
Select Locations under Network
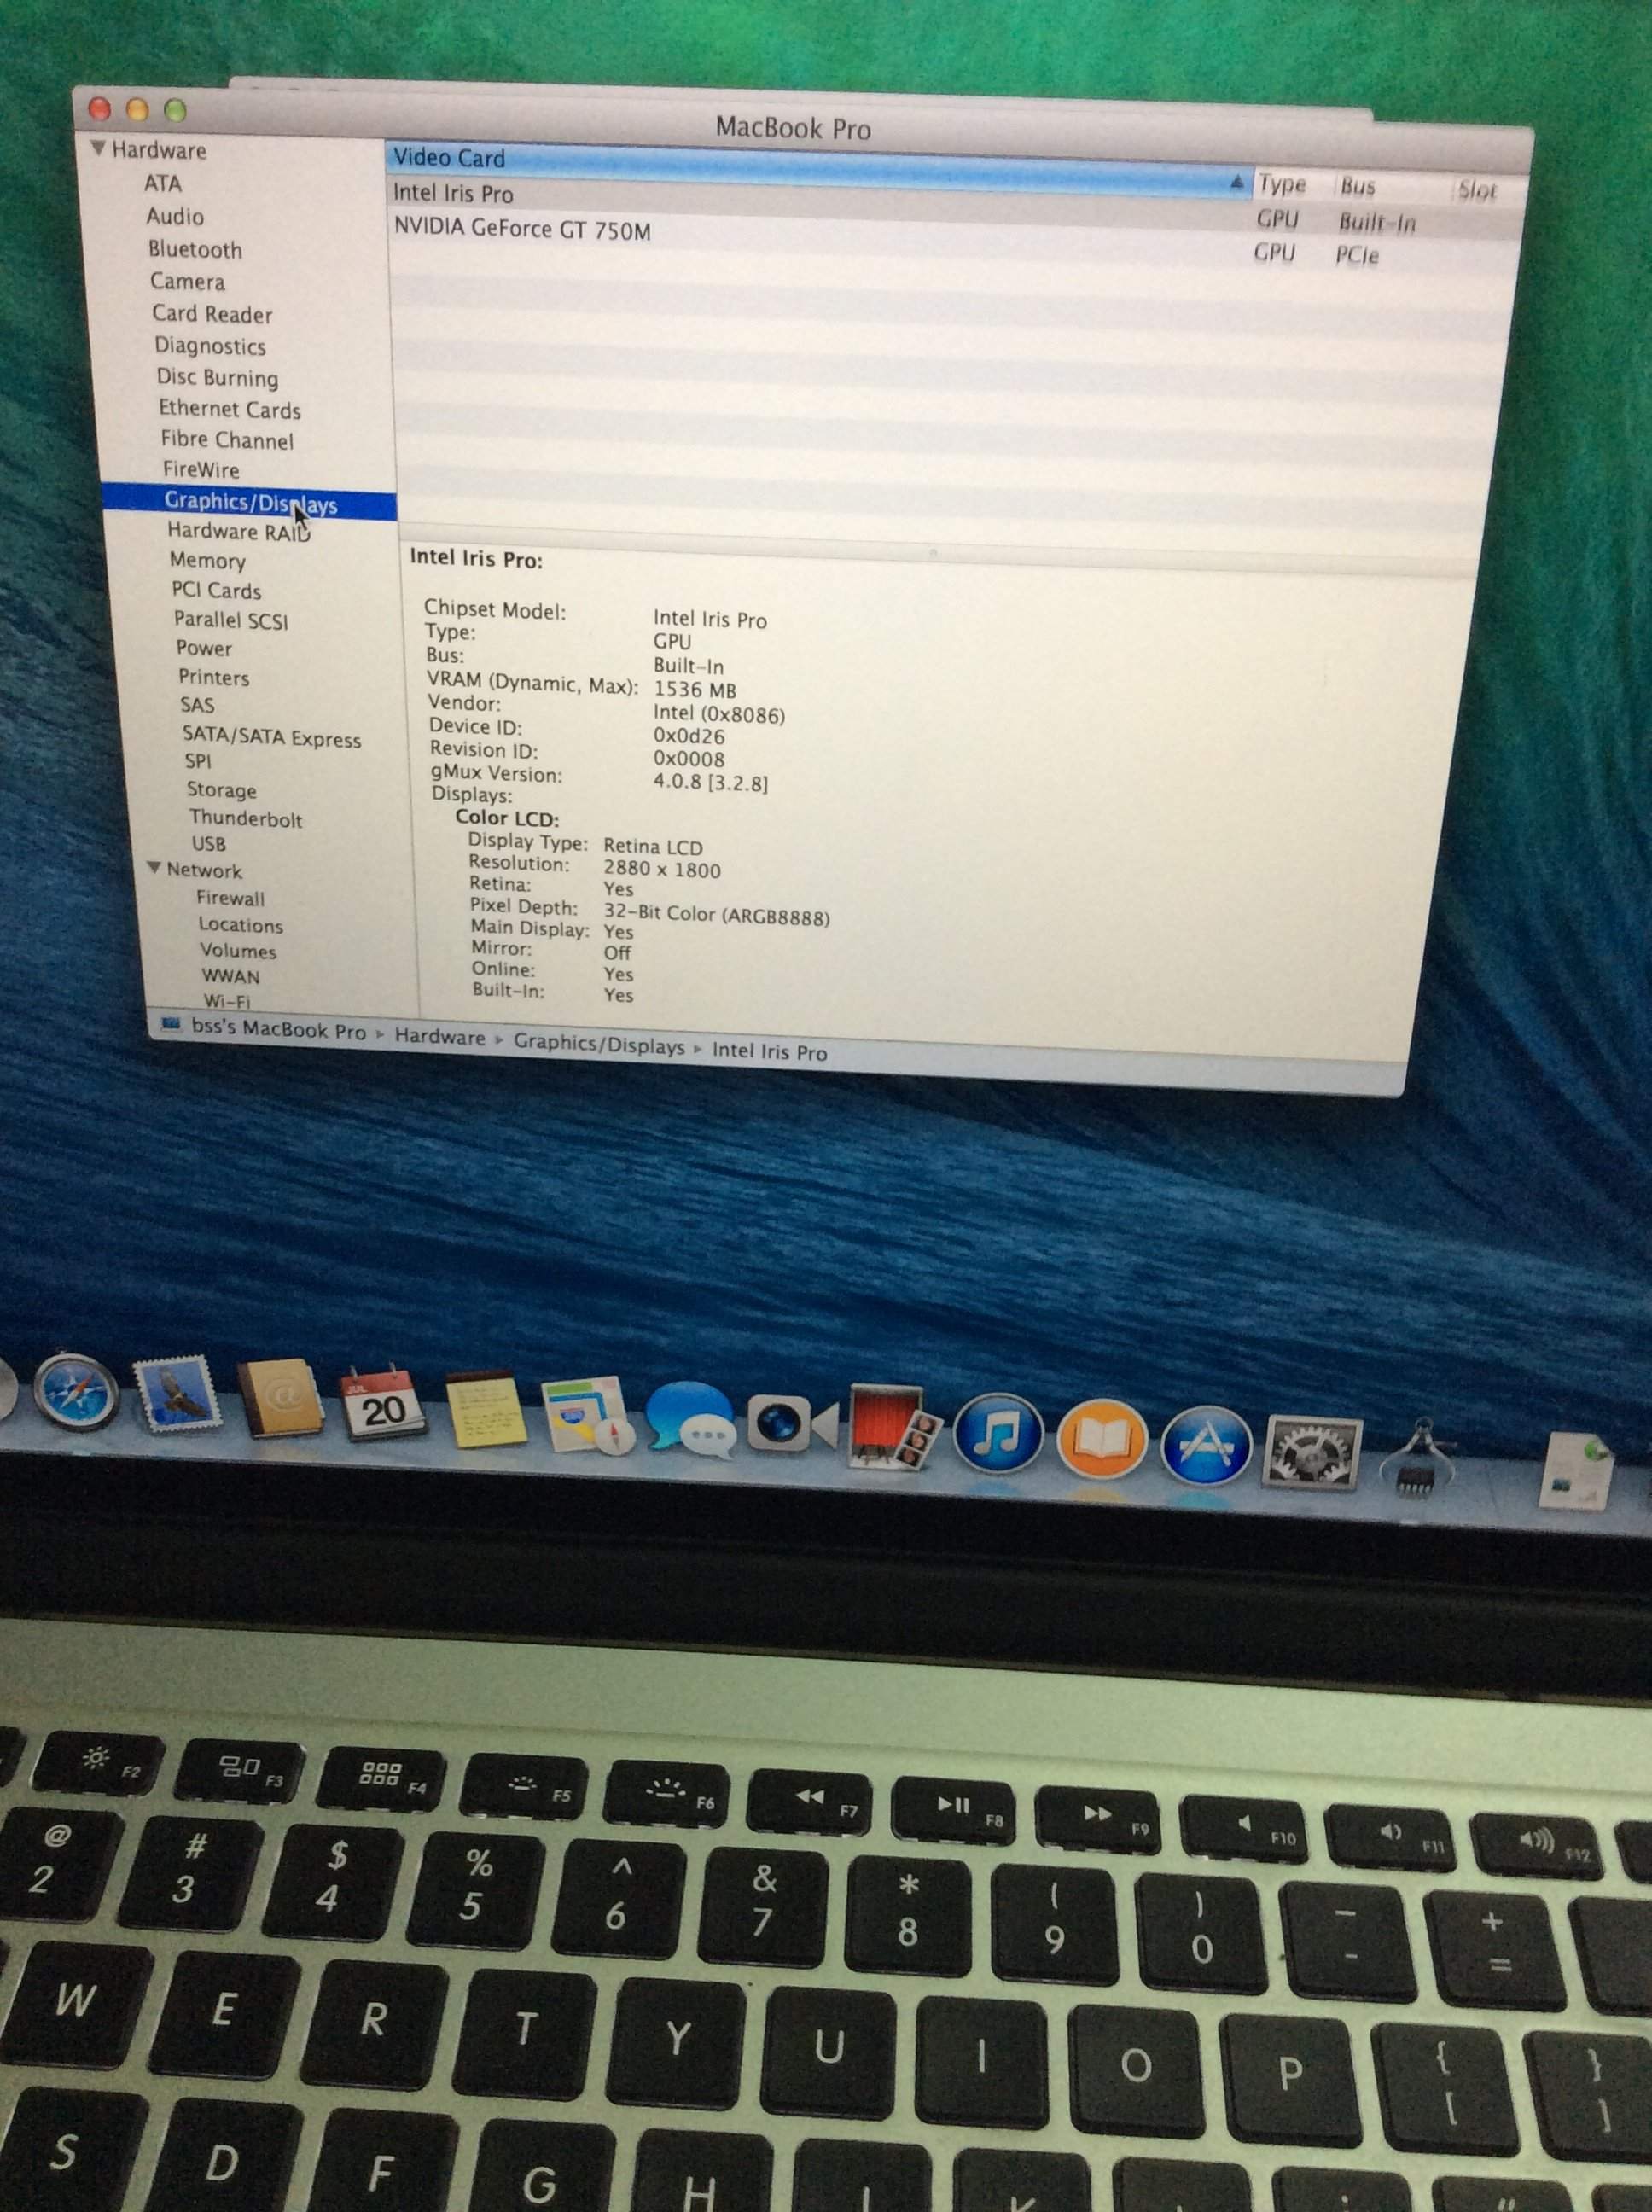[241, 925]
